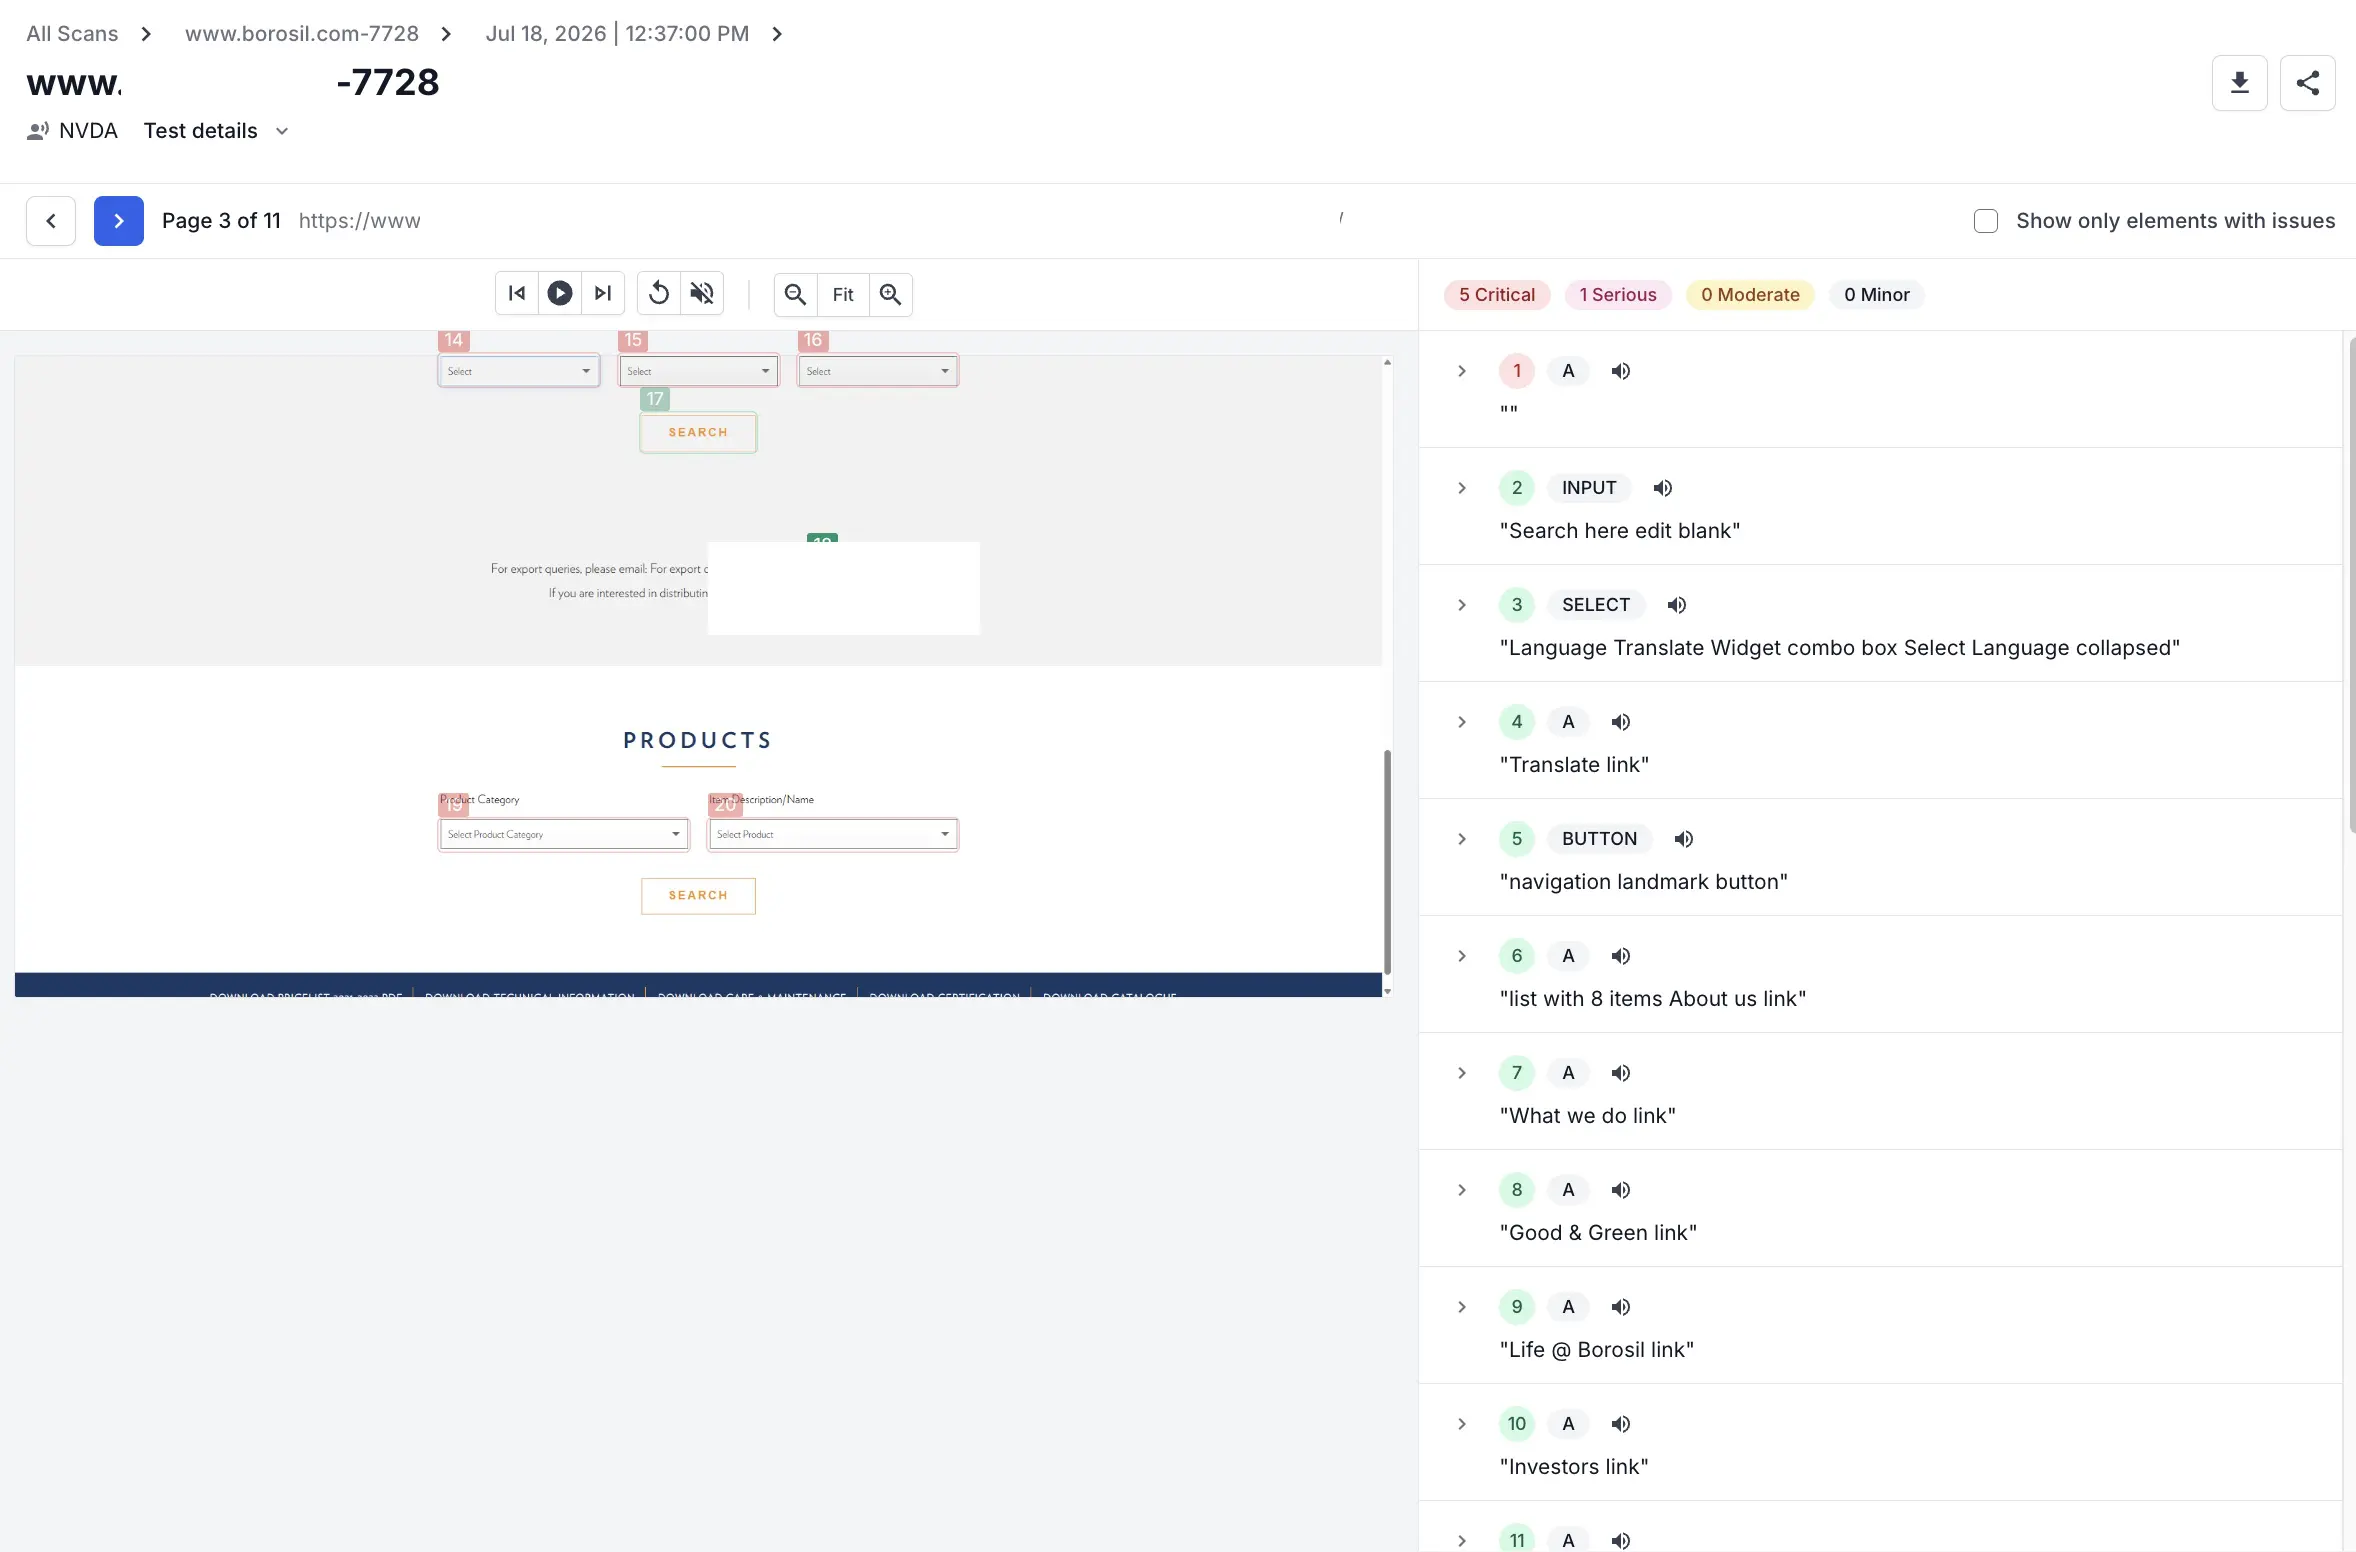
Task: Expand item 3 SELECT row
Action: (1462, 605)
